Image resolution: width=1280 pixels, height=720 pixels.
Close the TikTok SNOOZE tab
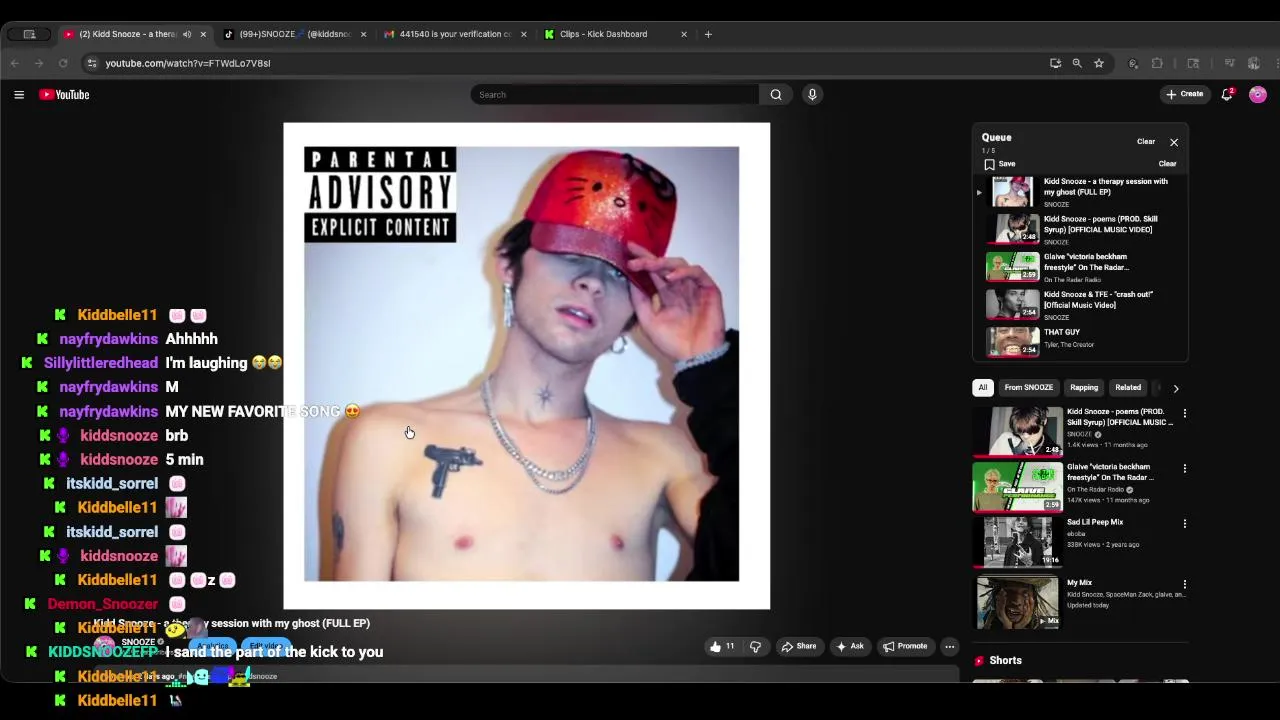coord(363,34)
